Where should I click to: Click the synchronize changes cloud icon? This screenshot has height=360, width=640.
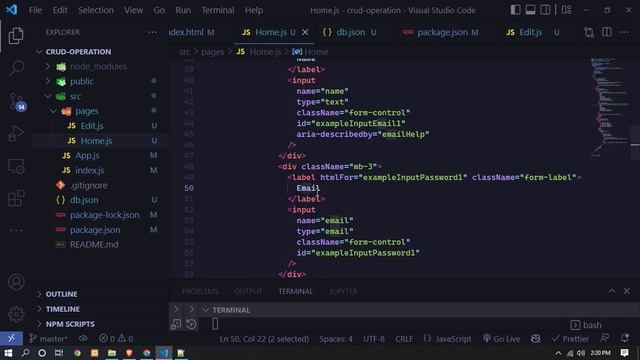click(83, 339)
